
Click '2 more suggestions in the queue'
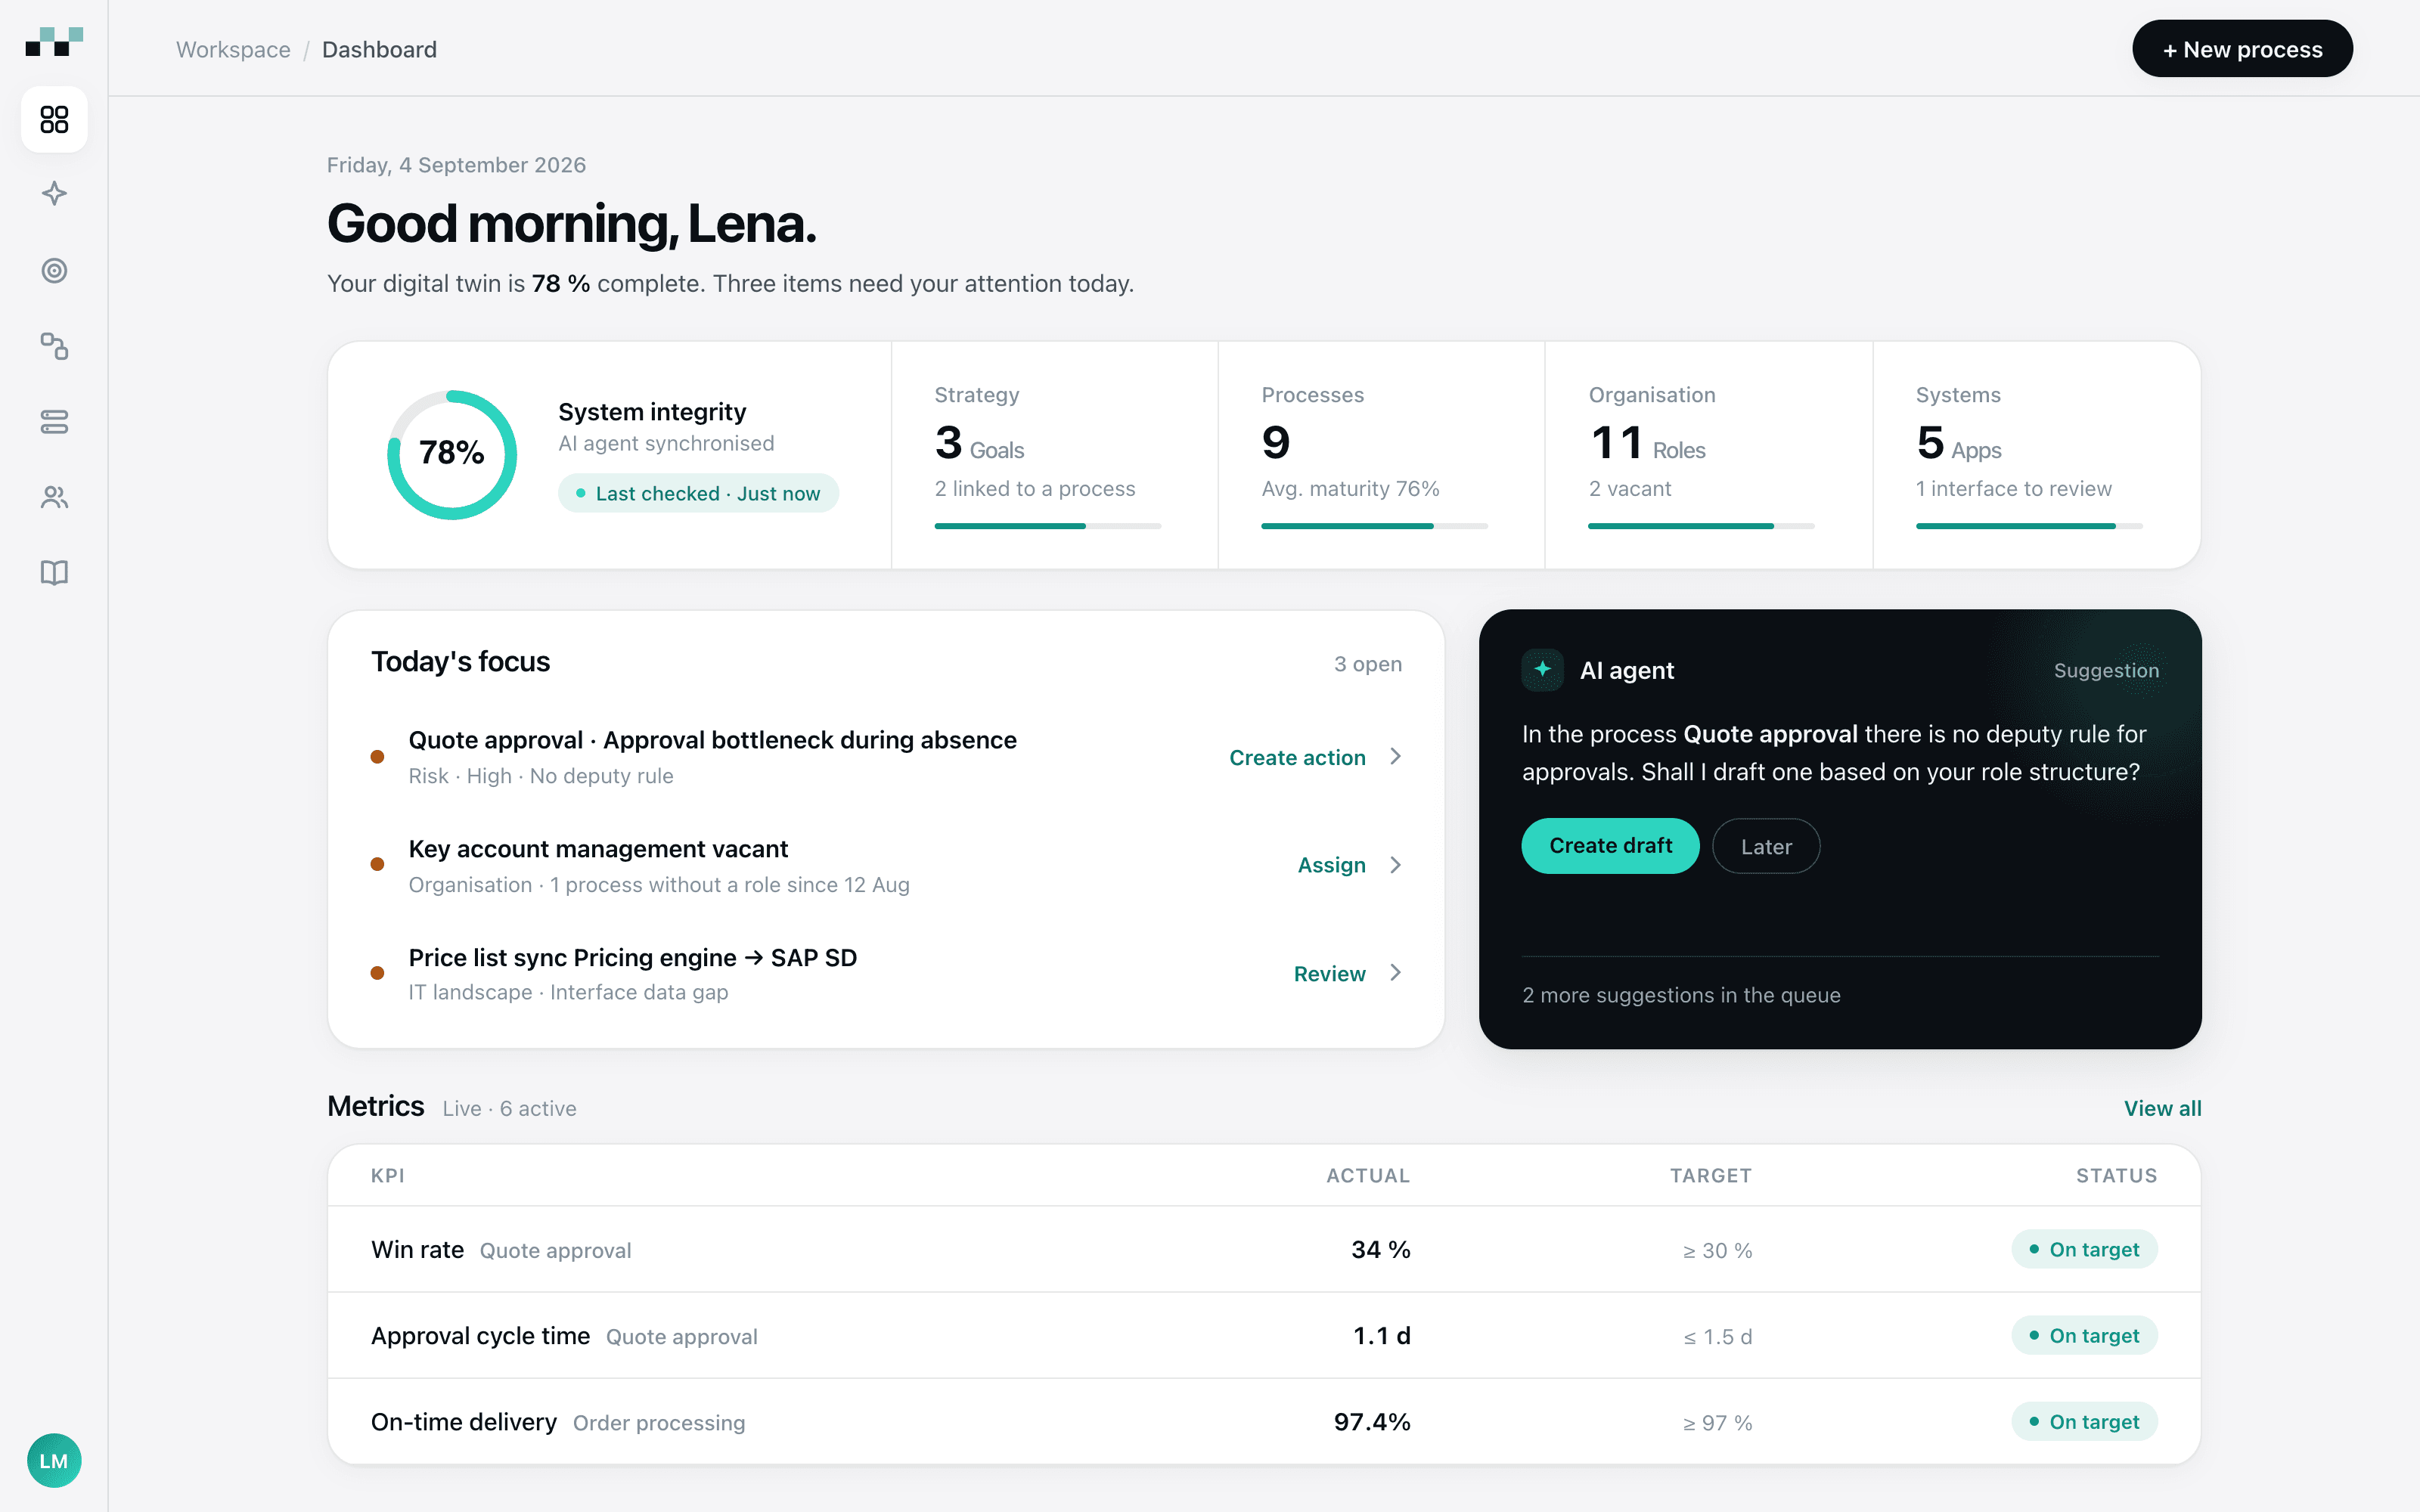click(1681, 995)
